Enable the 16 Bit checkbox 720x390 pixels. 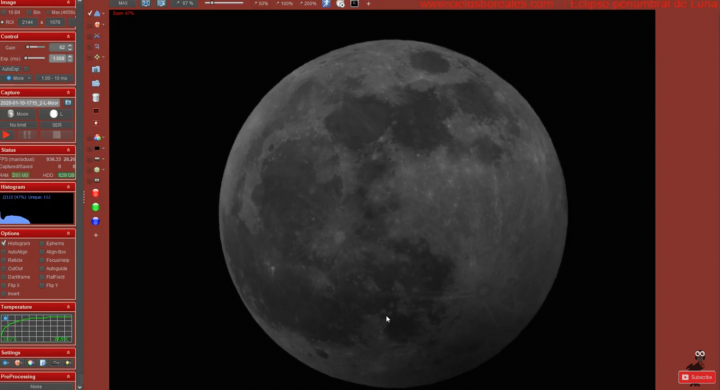point(4,12)
